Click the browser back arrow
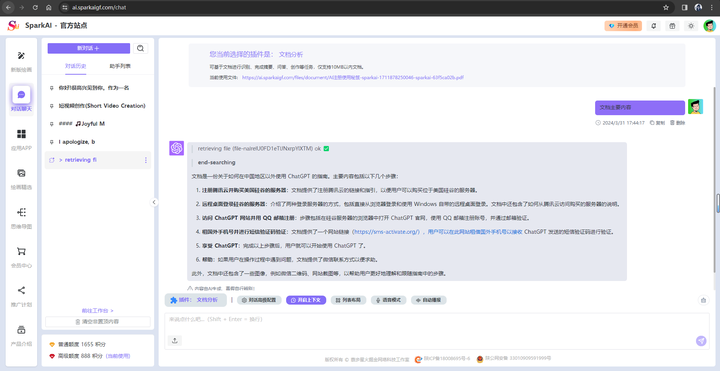720x371 pixels. 8,7
